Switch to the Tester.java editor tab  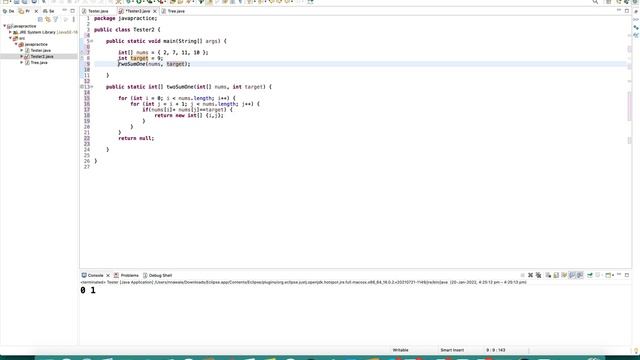[x=95, y=11]
